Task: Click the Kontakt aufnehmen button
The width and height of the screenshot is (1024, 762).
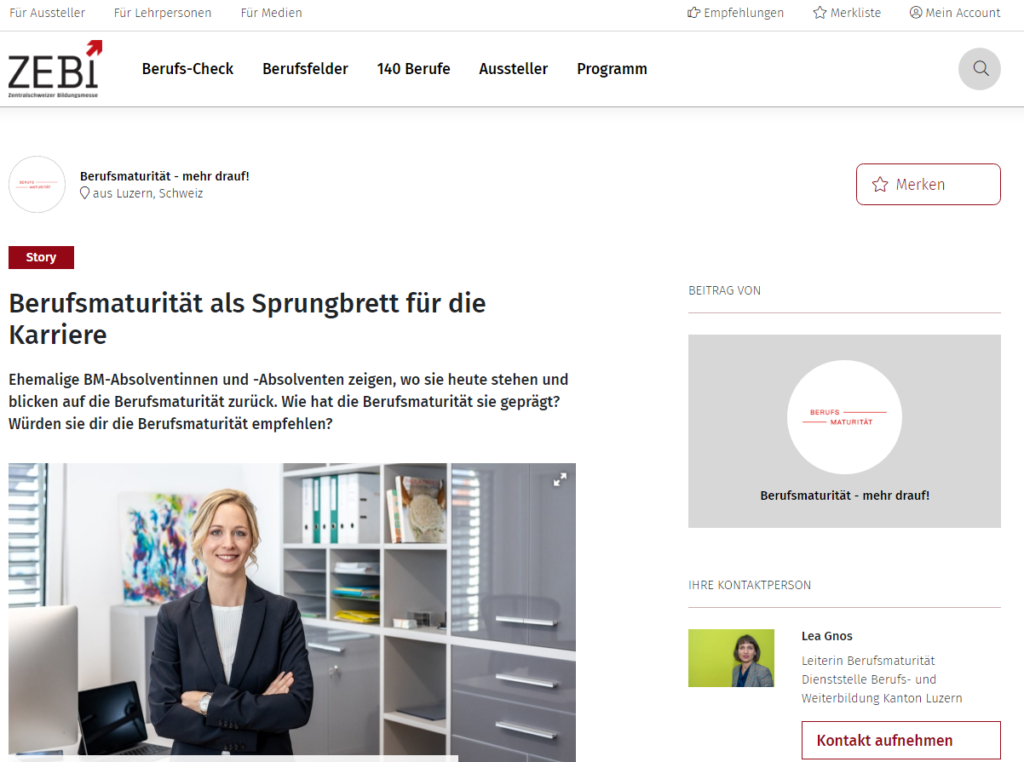Action: click(901, 740)
